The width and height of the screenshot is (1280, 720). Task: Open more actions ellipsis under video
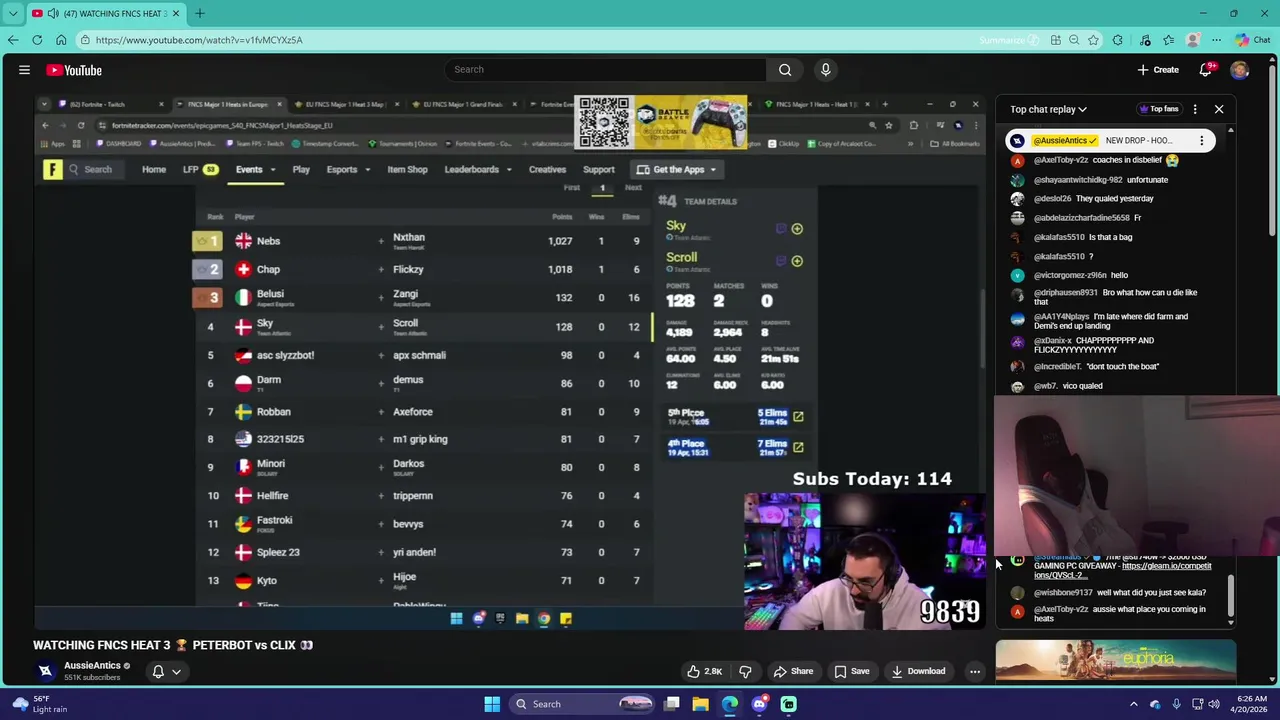click(x=975, y=671)
